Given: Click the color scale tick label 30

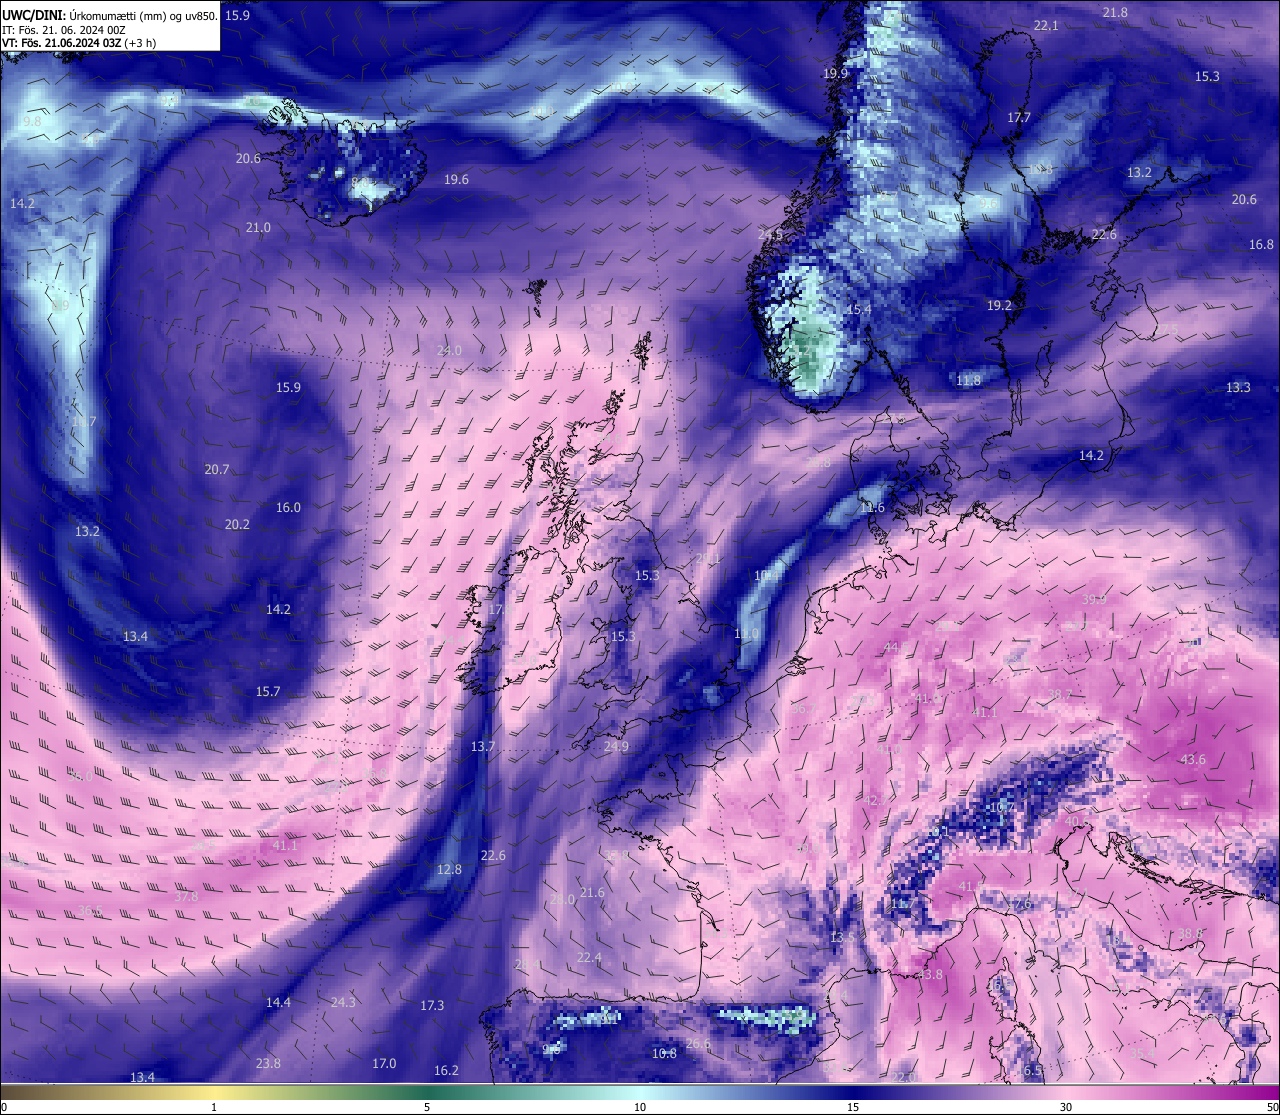Looking at the screenshot, I should 1066,1107.
